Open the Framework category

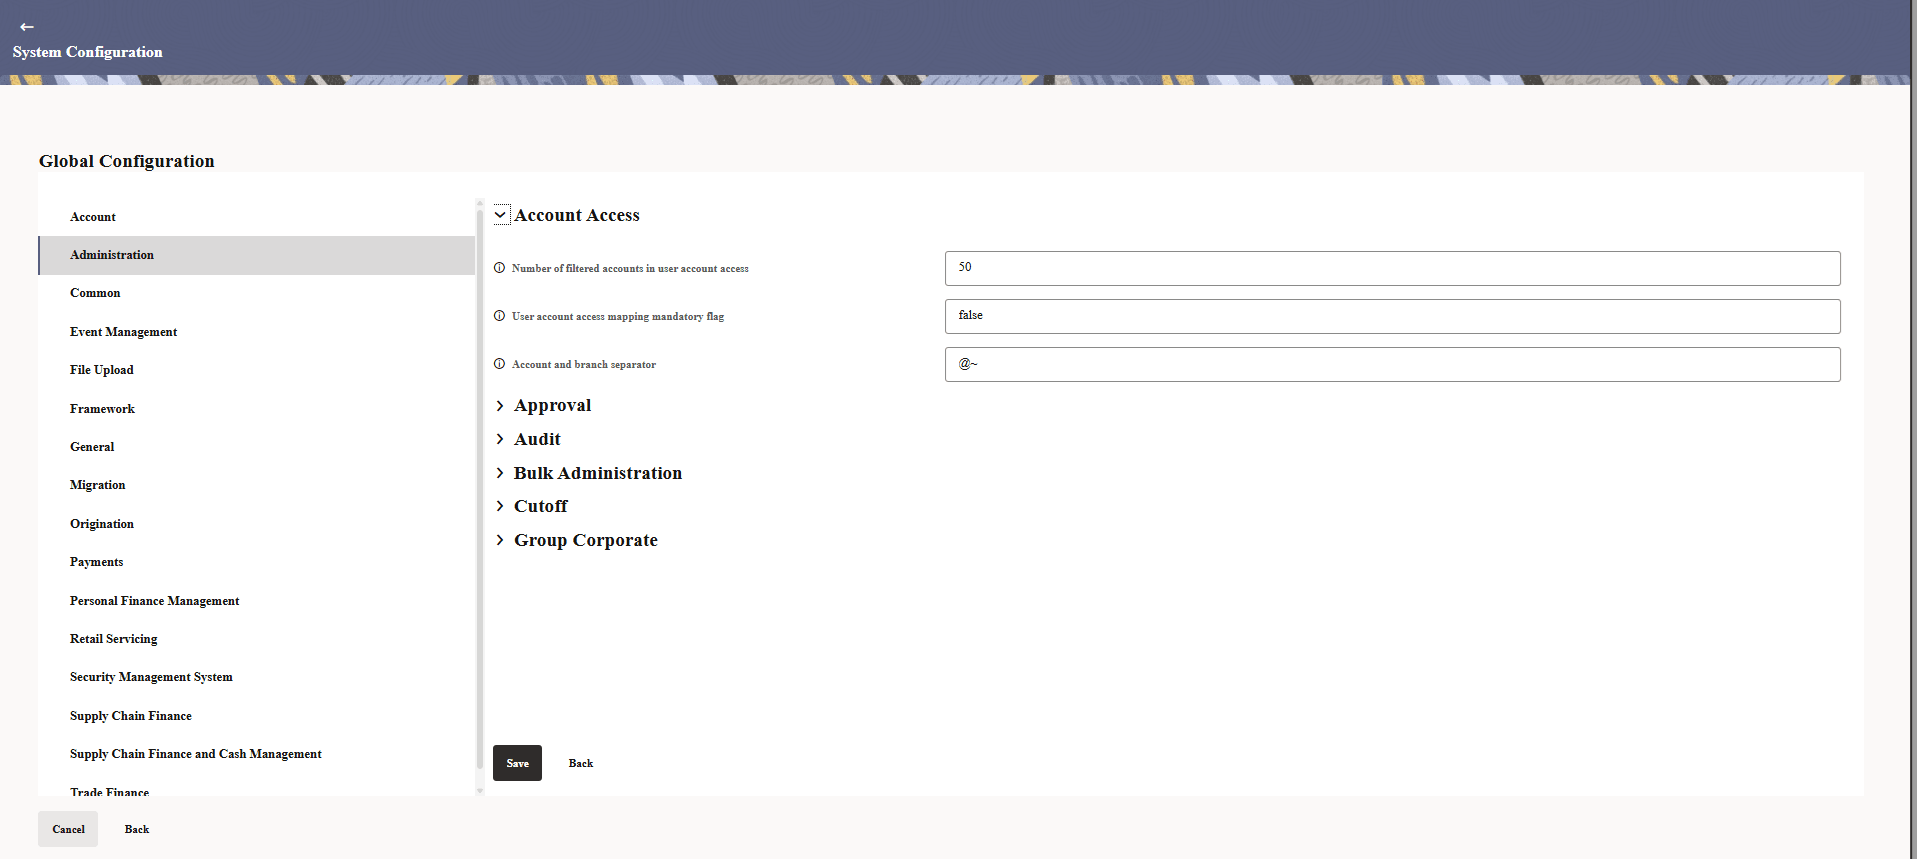pos(256,409)
